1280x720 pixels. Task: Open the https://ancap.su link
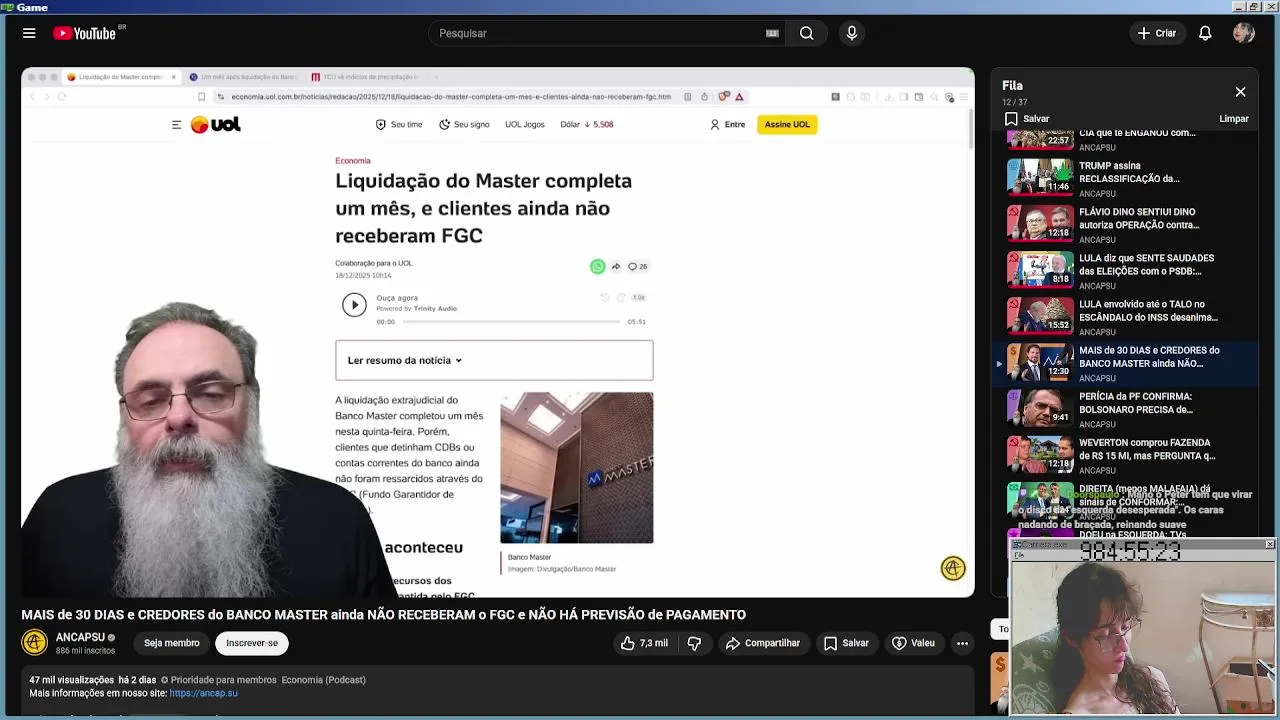tap(204, 693)
